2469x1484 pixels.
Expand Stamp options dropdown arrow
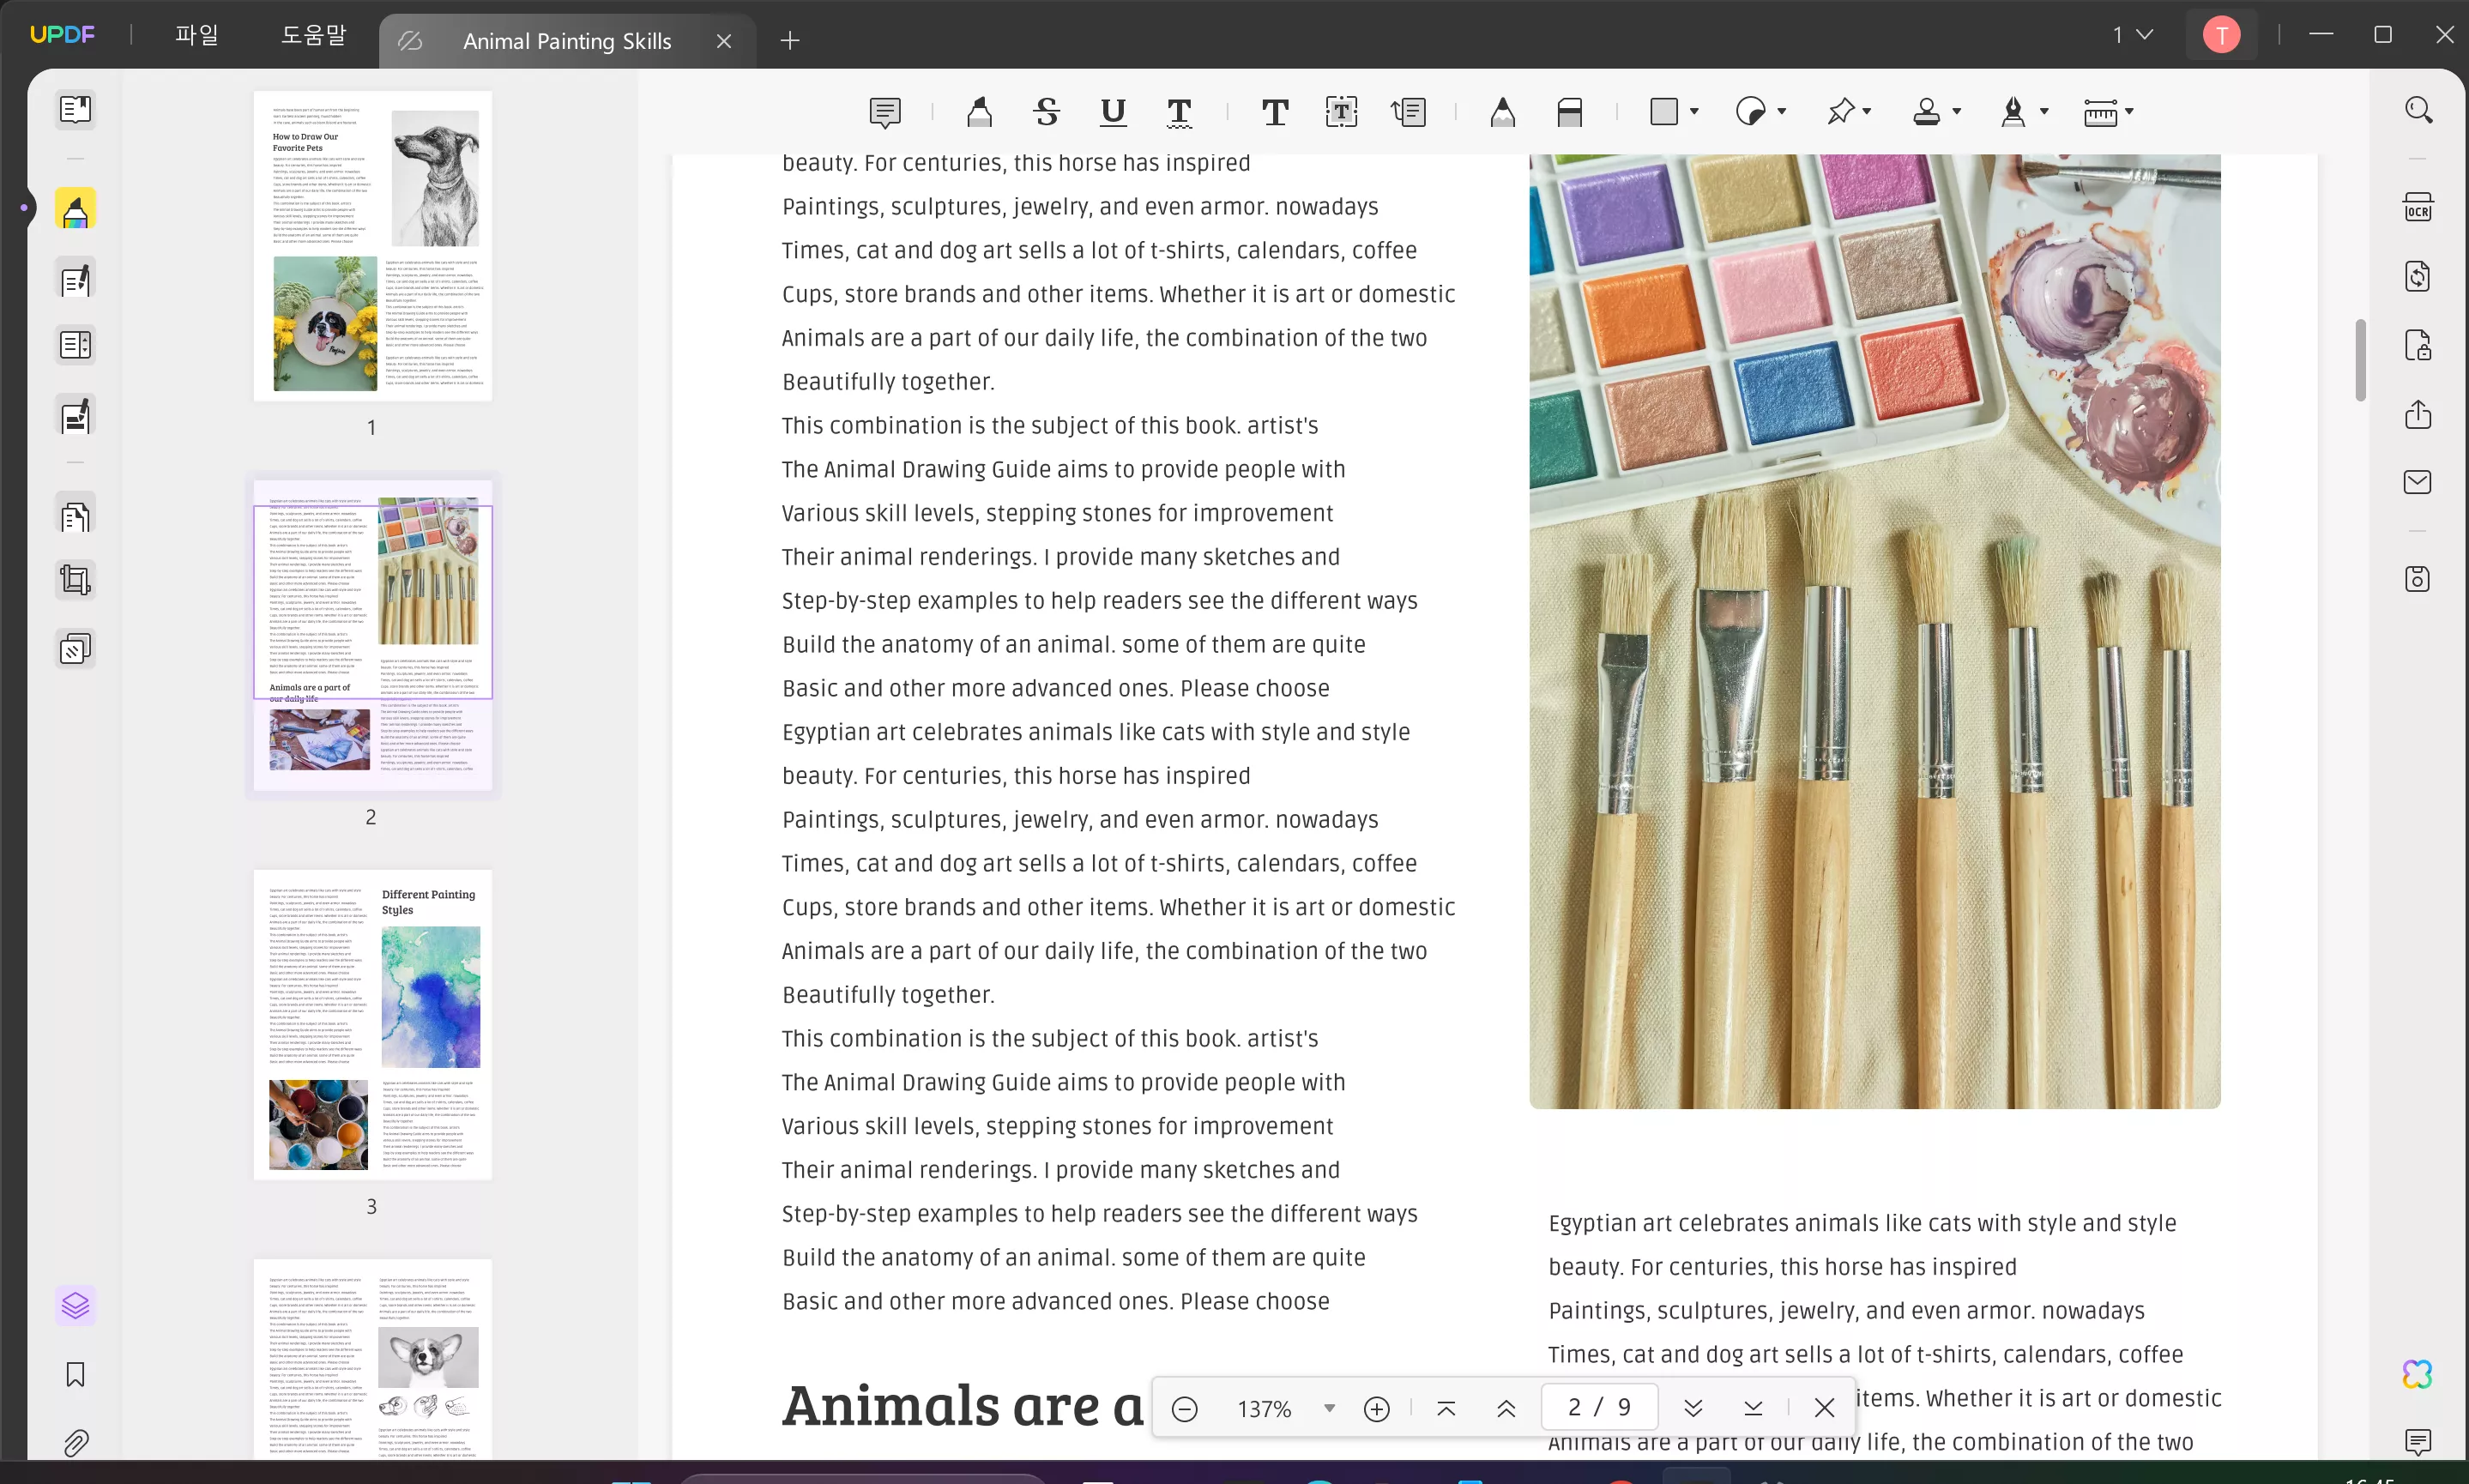coord(1957,111)
